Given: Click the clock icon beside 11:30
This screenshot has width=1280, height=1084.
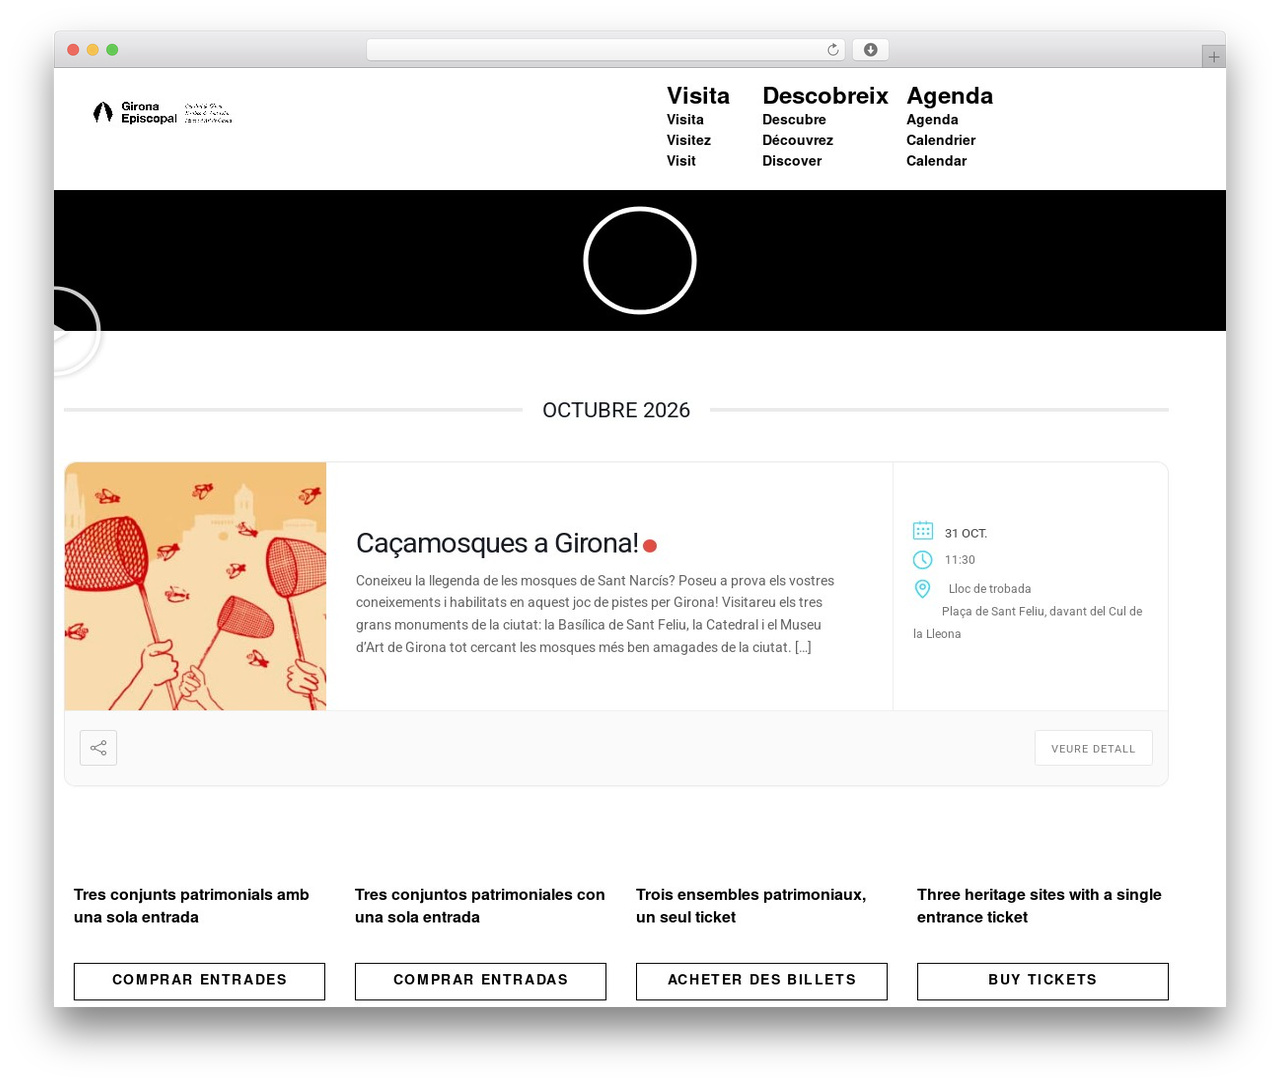Looking at the screenshot, I should click(x=923, y=560).
